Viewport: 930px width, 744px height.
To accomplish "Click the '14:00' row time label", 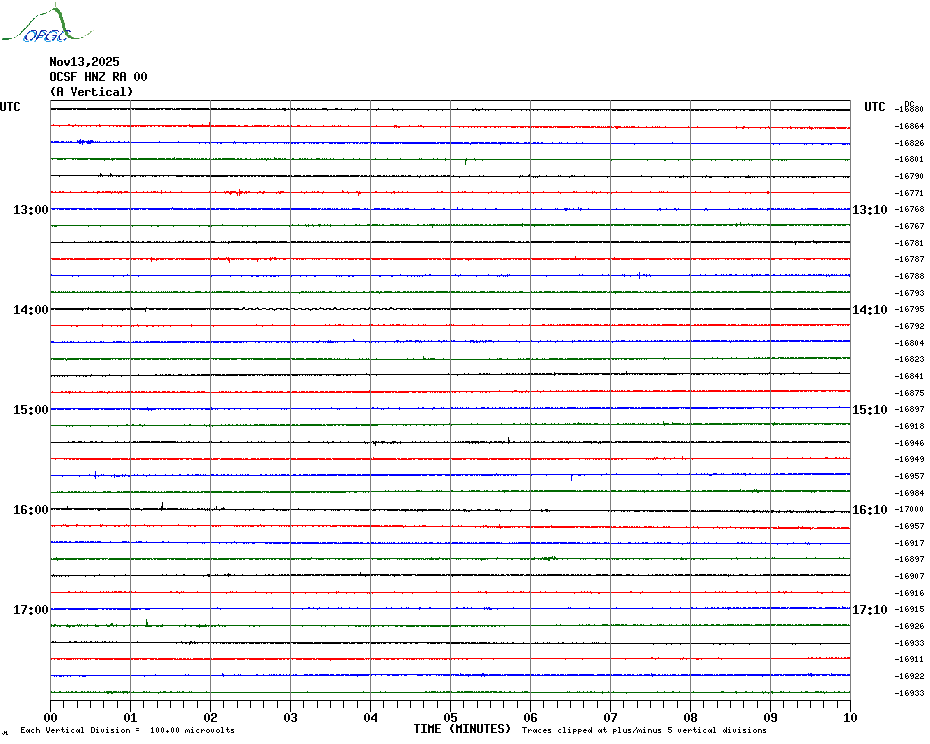I will pyautogui.click(x=31, y=310).
